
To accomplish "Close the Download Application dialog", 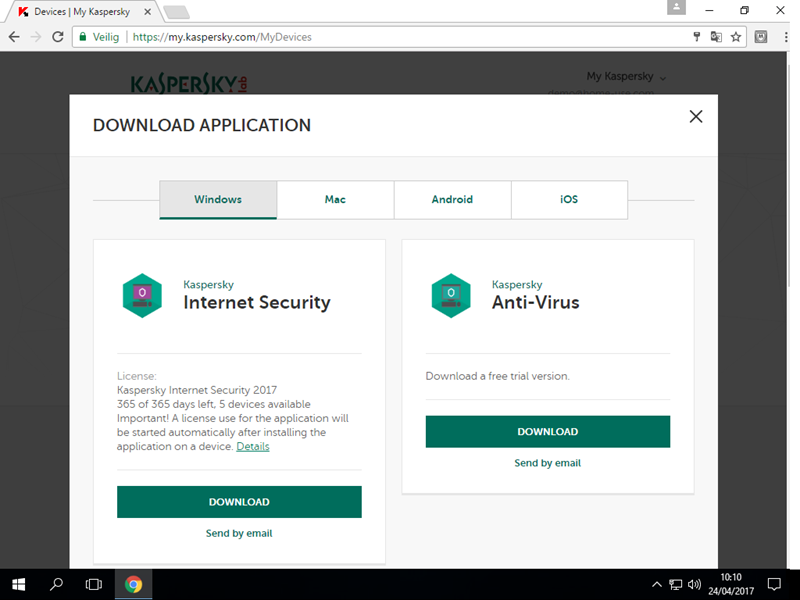I will pyautogui.click(x=696, y=117).
